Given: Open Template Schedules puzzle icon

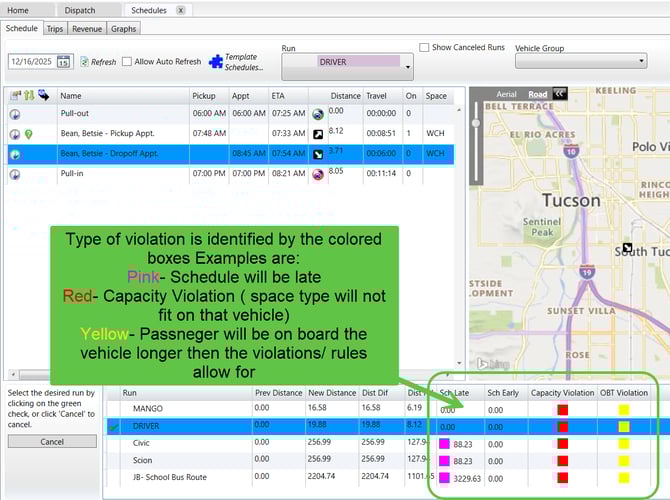Looking at the screenshot, I should coord(216,62).
